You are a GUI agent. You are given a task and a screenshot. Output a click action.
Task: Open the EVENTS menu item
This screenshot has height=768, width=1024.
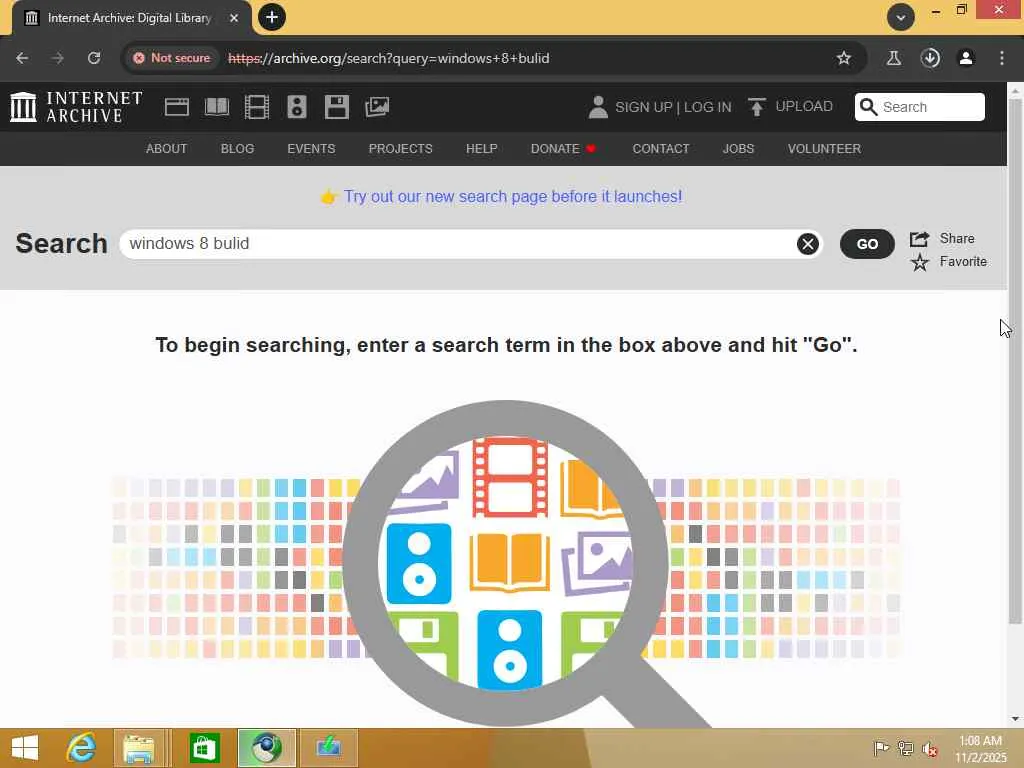coord(311,149)
